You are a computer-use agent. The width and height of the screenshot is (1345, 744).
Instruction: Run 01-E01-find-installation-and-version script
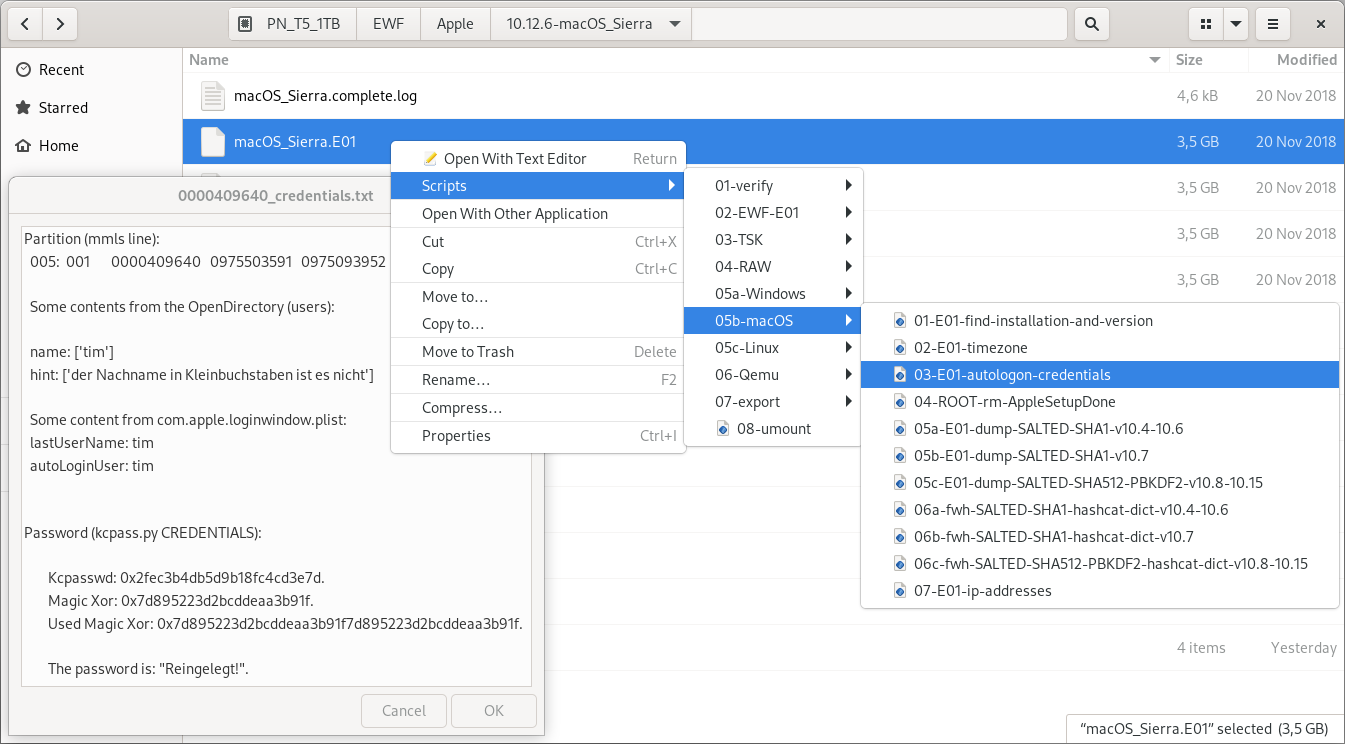pyautogui.click(x=1099, y=321)
